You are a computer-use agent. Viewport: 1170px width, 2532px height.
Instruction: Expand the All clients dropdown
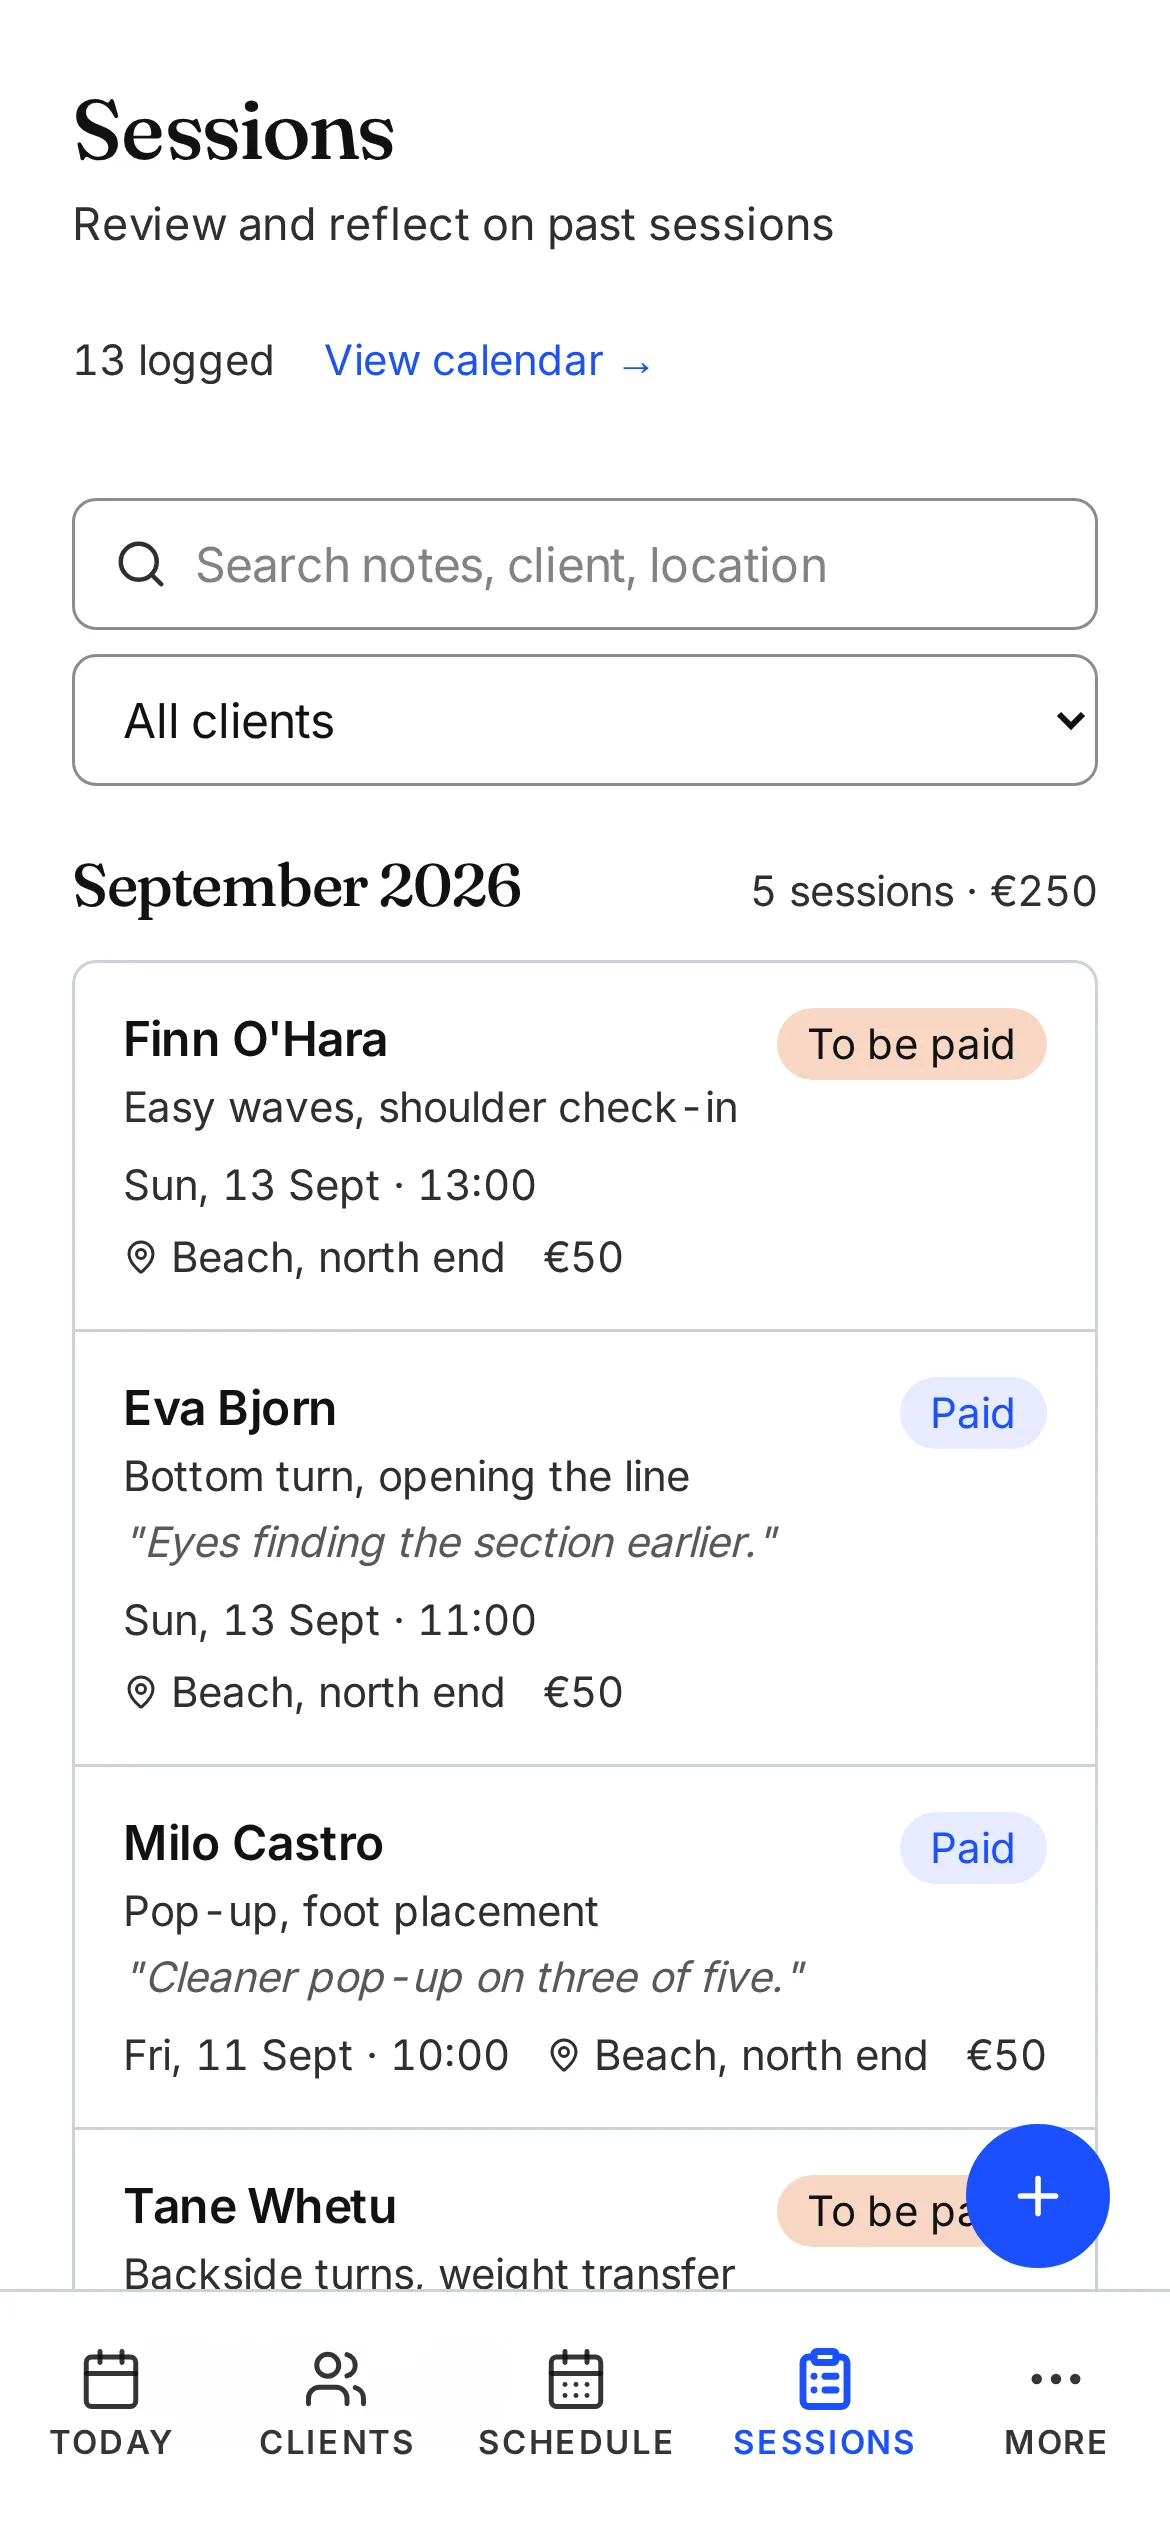click(x=585, y=720)
